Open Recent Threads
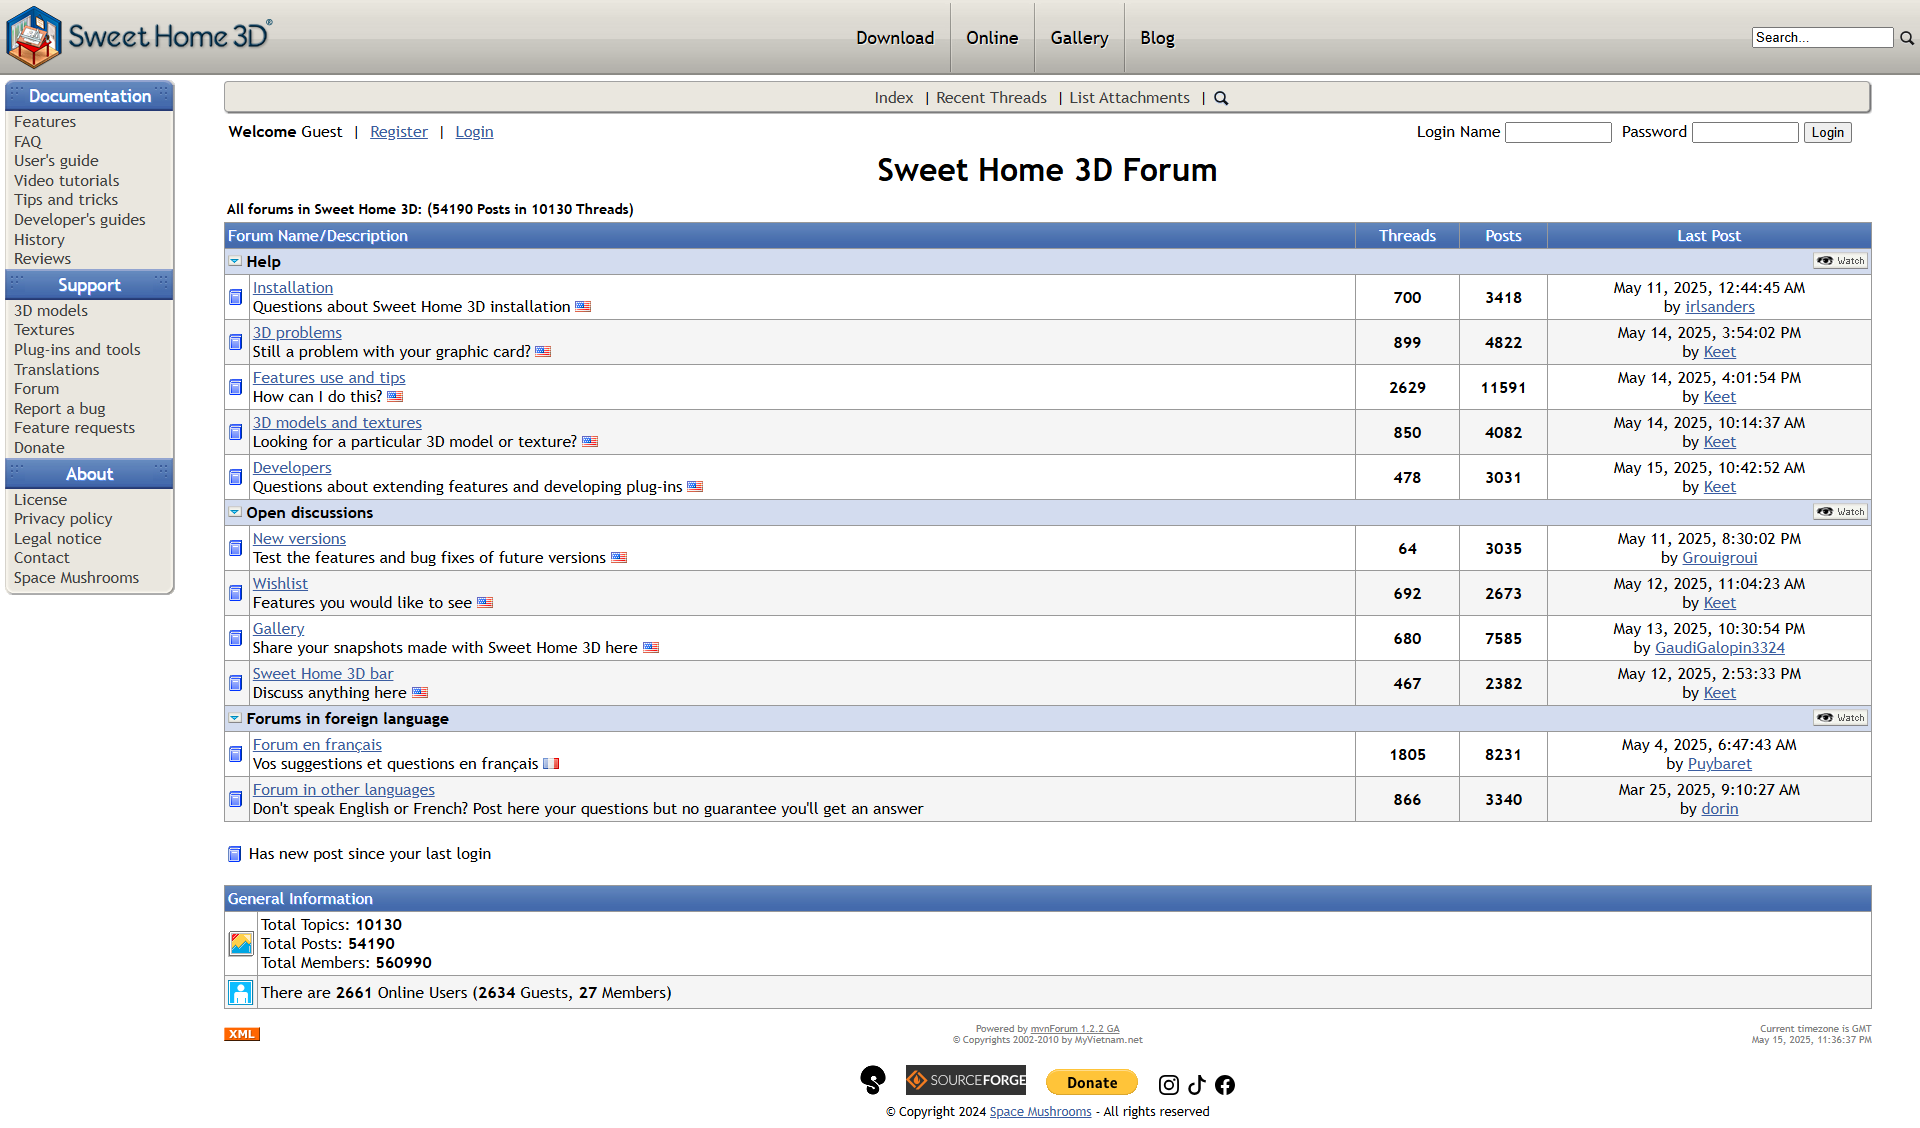The image size is (1920, 1128). [x=991, y=98]
